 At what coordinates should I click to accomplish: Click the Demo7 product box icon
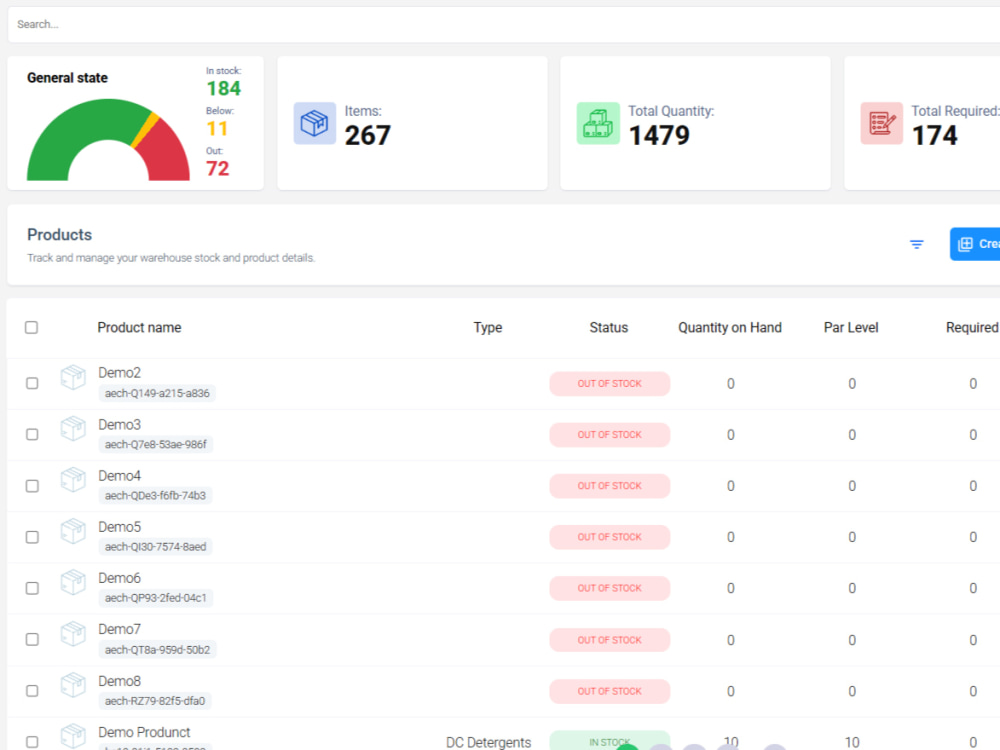tap(73, 633)
